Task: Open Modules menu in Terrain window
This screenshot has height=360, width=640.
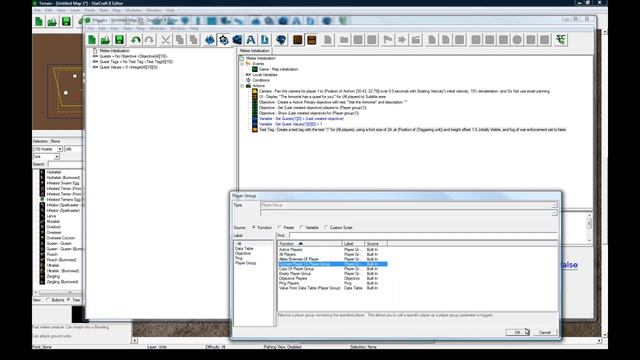Action: [x=133, y=10]
